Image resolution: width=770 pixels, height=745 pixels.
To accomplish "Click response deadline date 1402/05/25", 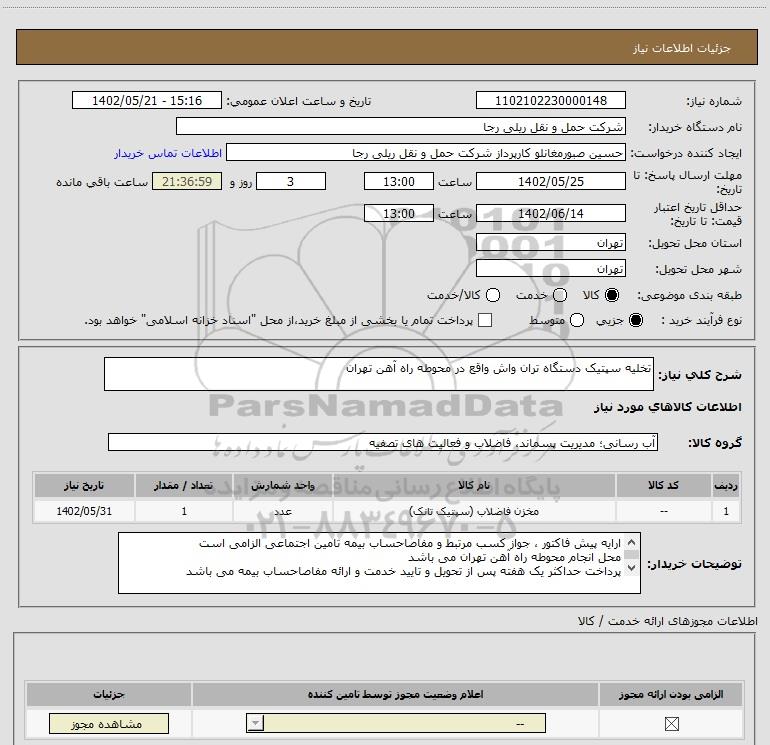I will 550,181.
